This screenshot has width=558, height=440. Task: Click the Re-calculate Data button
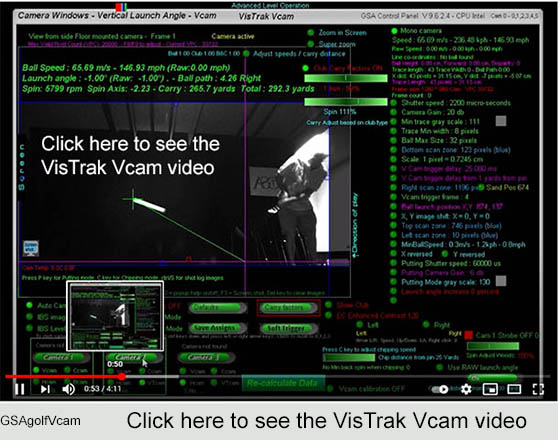[282, 383]
